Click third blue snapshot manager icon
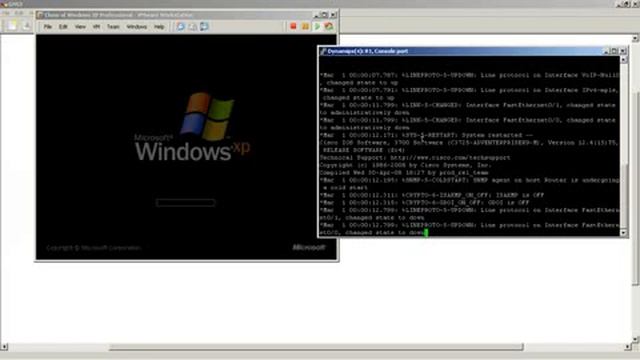 coord(204,27)
